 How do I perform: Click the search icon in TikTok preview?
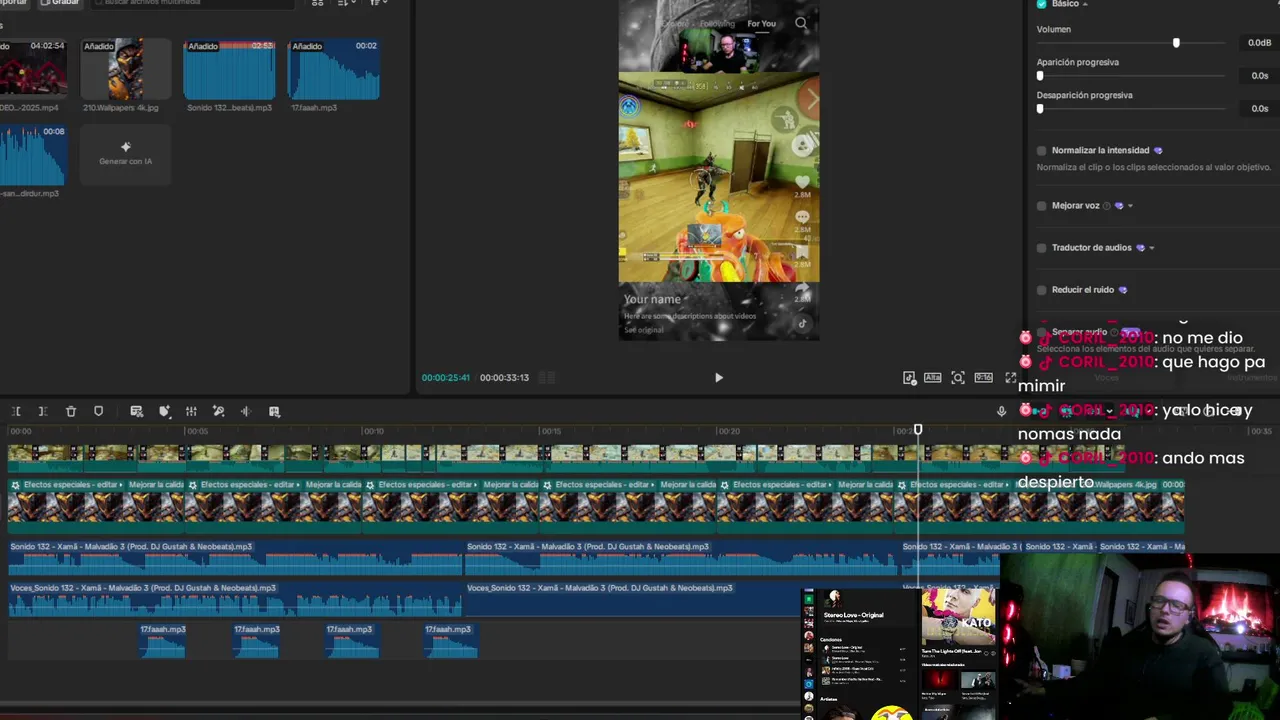coord(801,23)
